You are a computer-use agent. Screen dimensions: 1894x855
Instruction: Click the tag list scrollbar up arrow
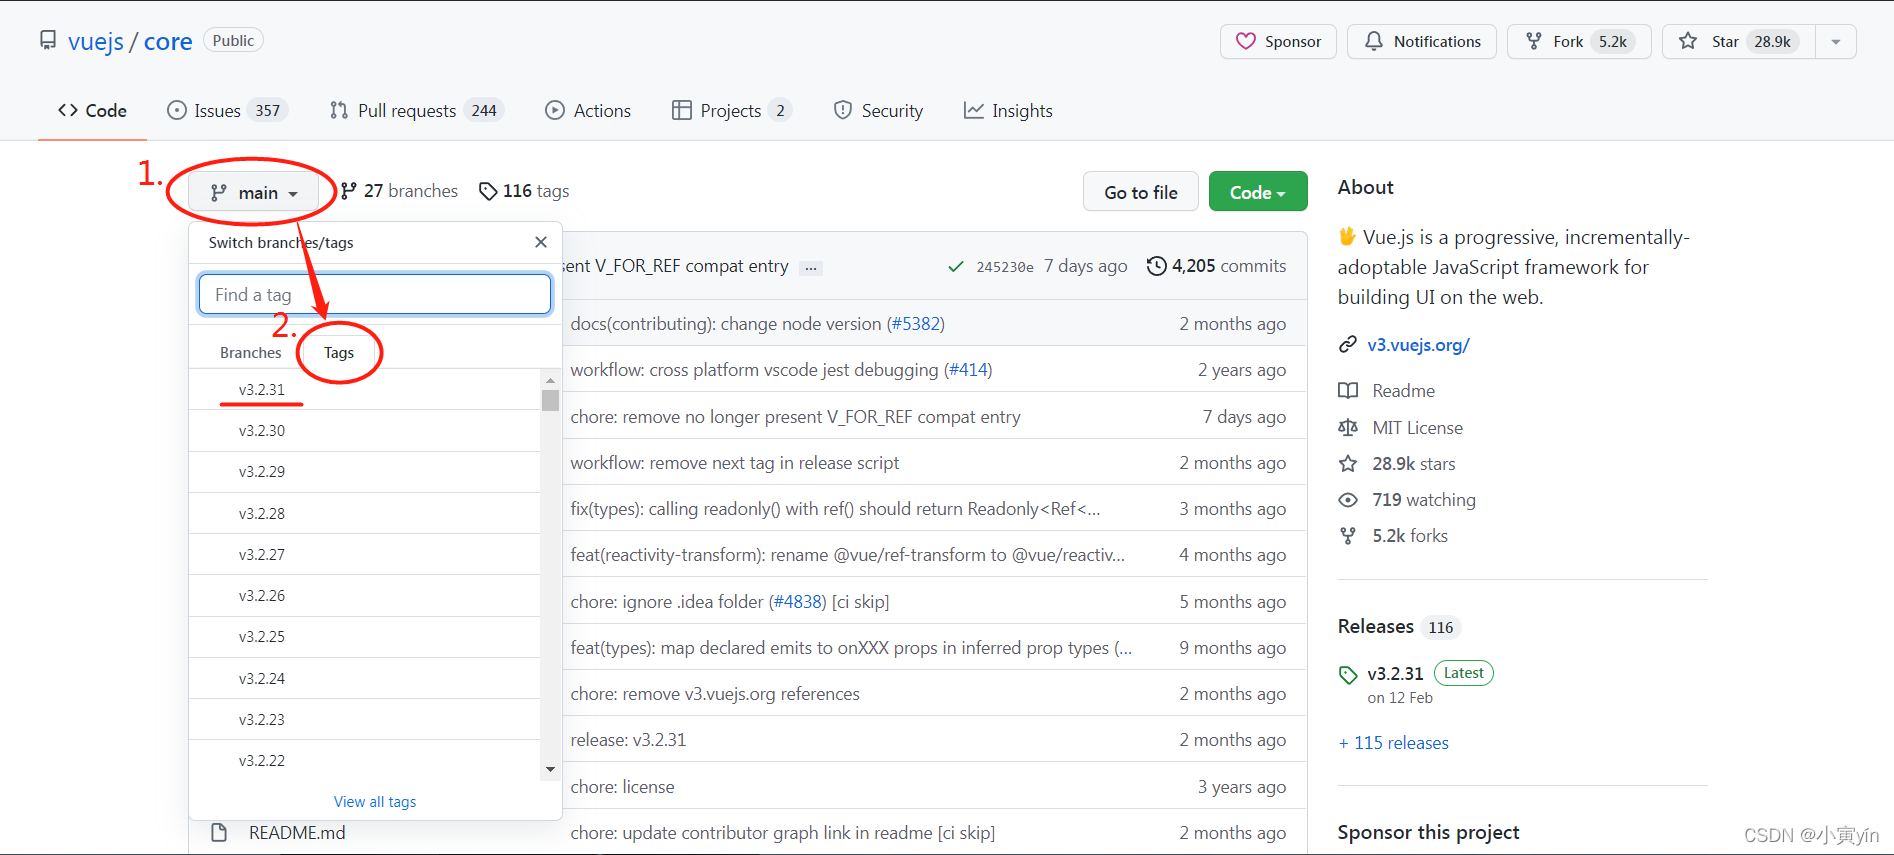coord(550,380)
